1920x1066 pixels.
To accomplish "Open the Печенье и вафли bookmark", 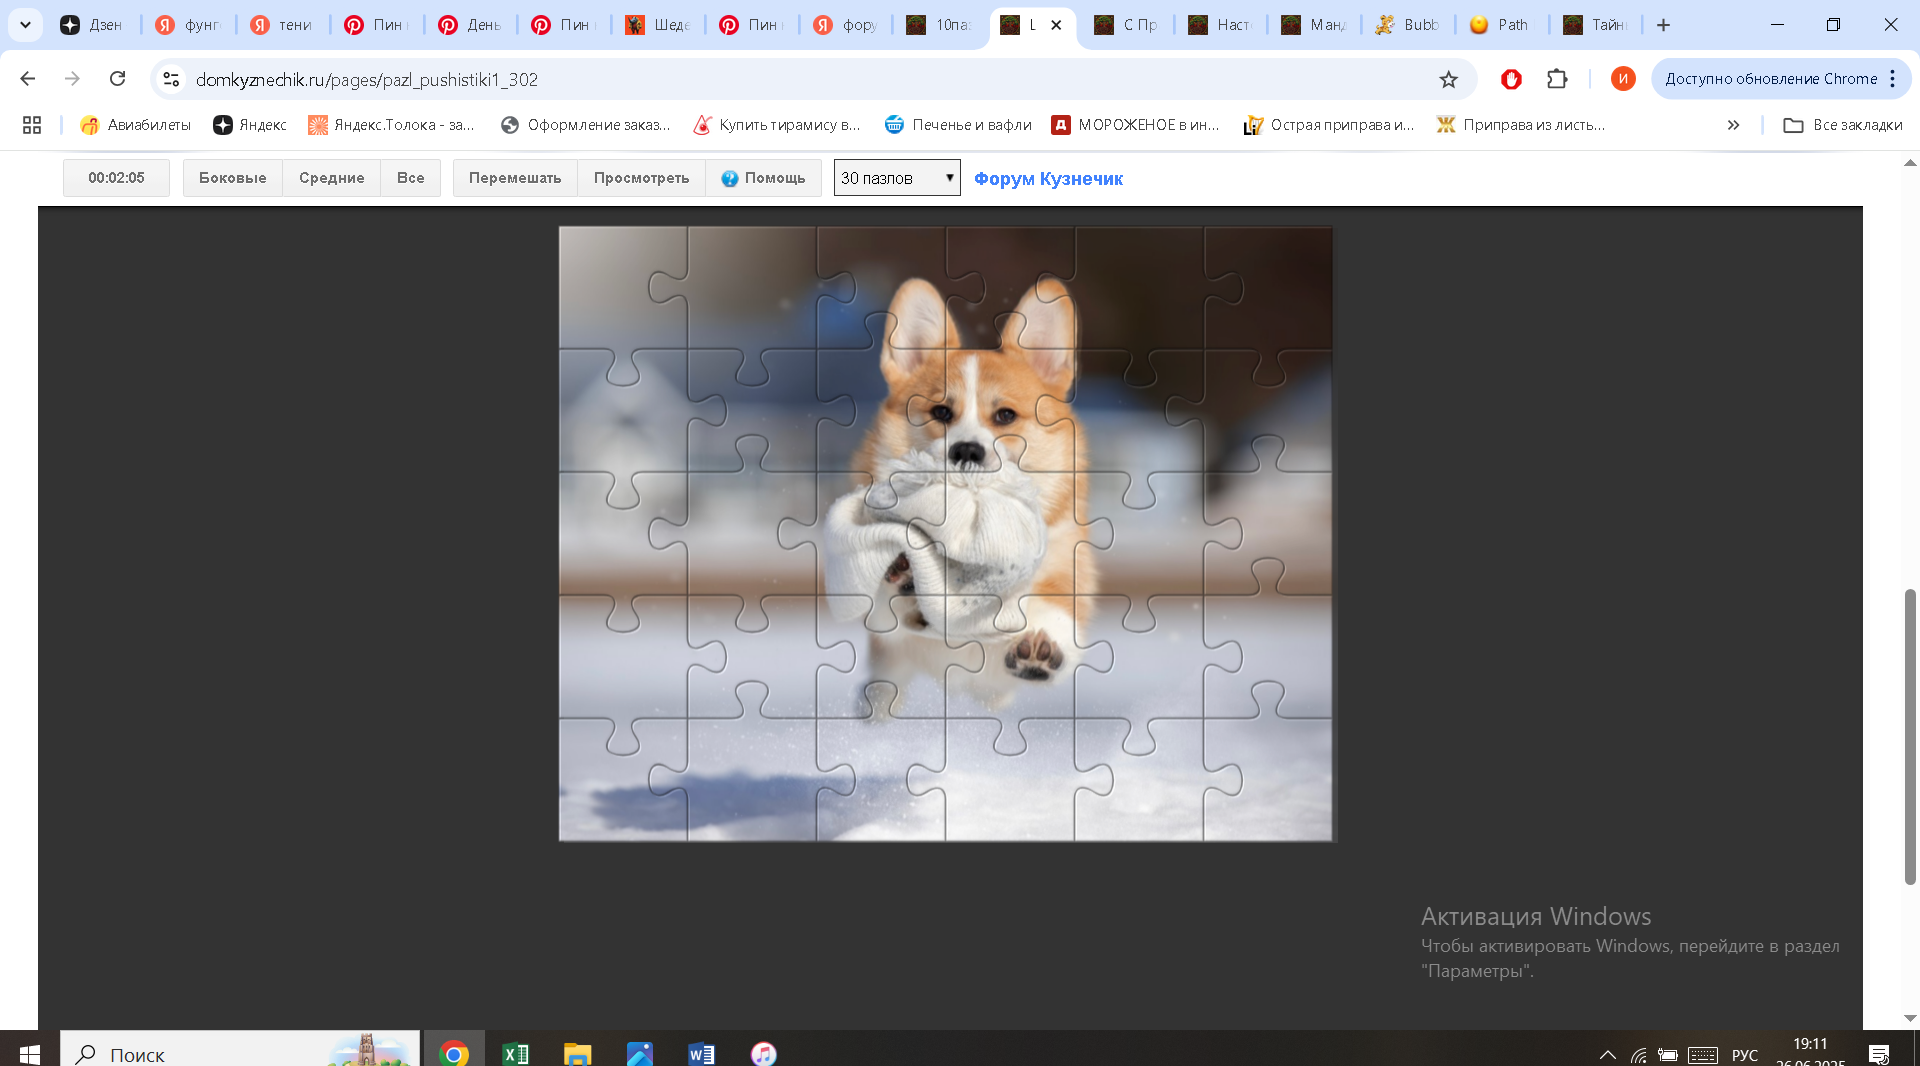I will [x=958, y=125].
